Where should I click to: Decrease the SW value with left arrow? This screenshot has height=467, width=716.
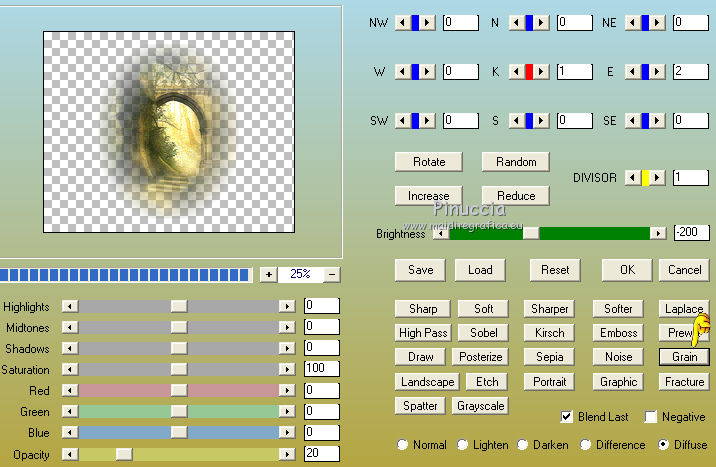(x=402, y=121)
